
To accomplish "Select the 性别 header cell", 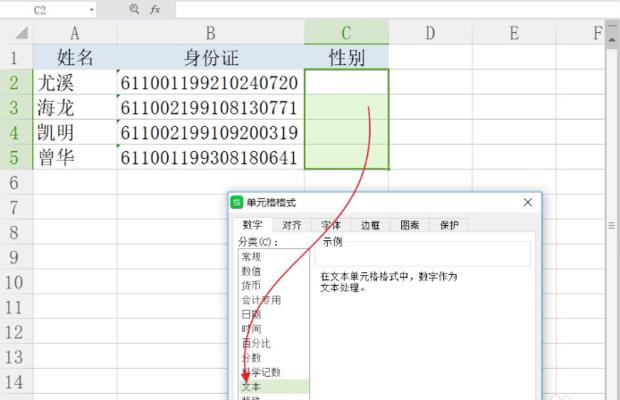I will click(346, 58).
